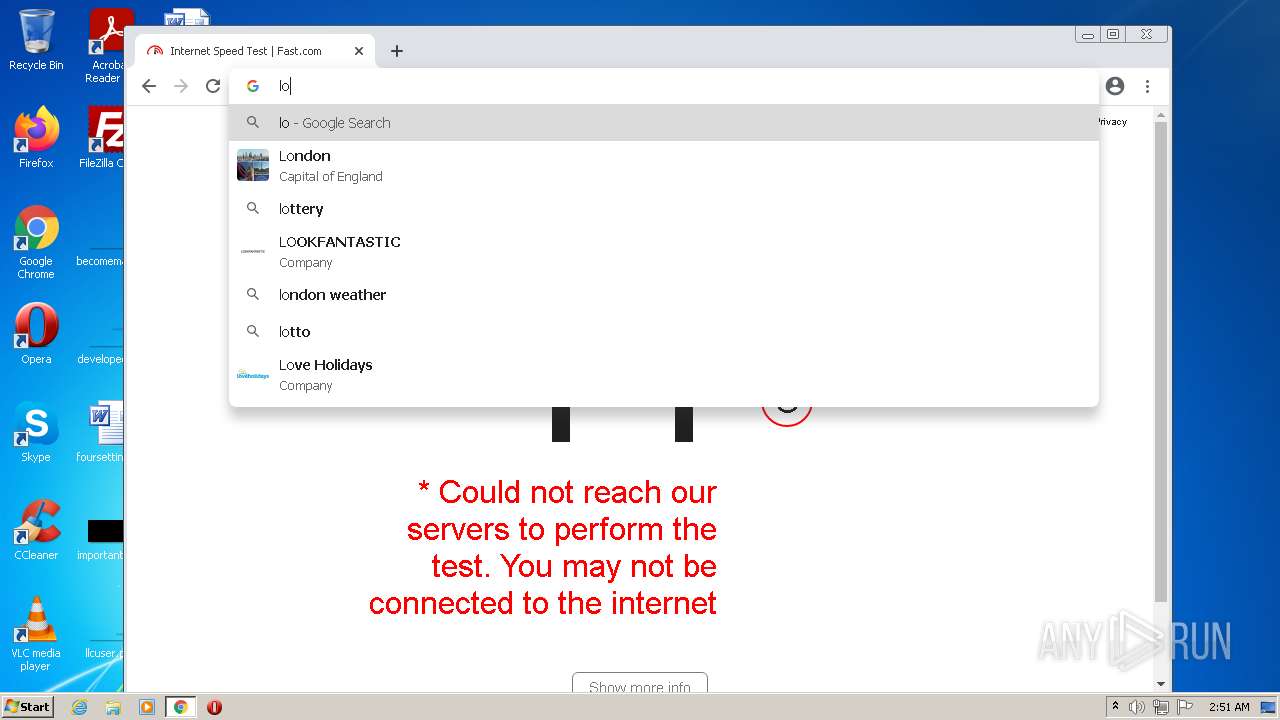Click the Action Center flag icon

[1184, 707]
